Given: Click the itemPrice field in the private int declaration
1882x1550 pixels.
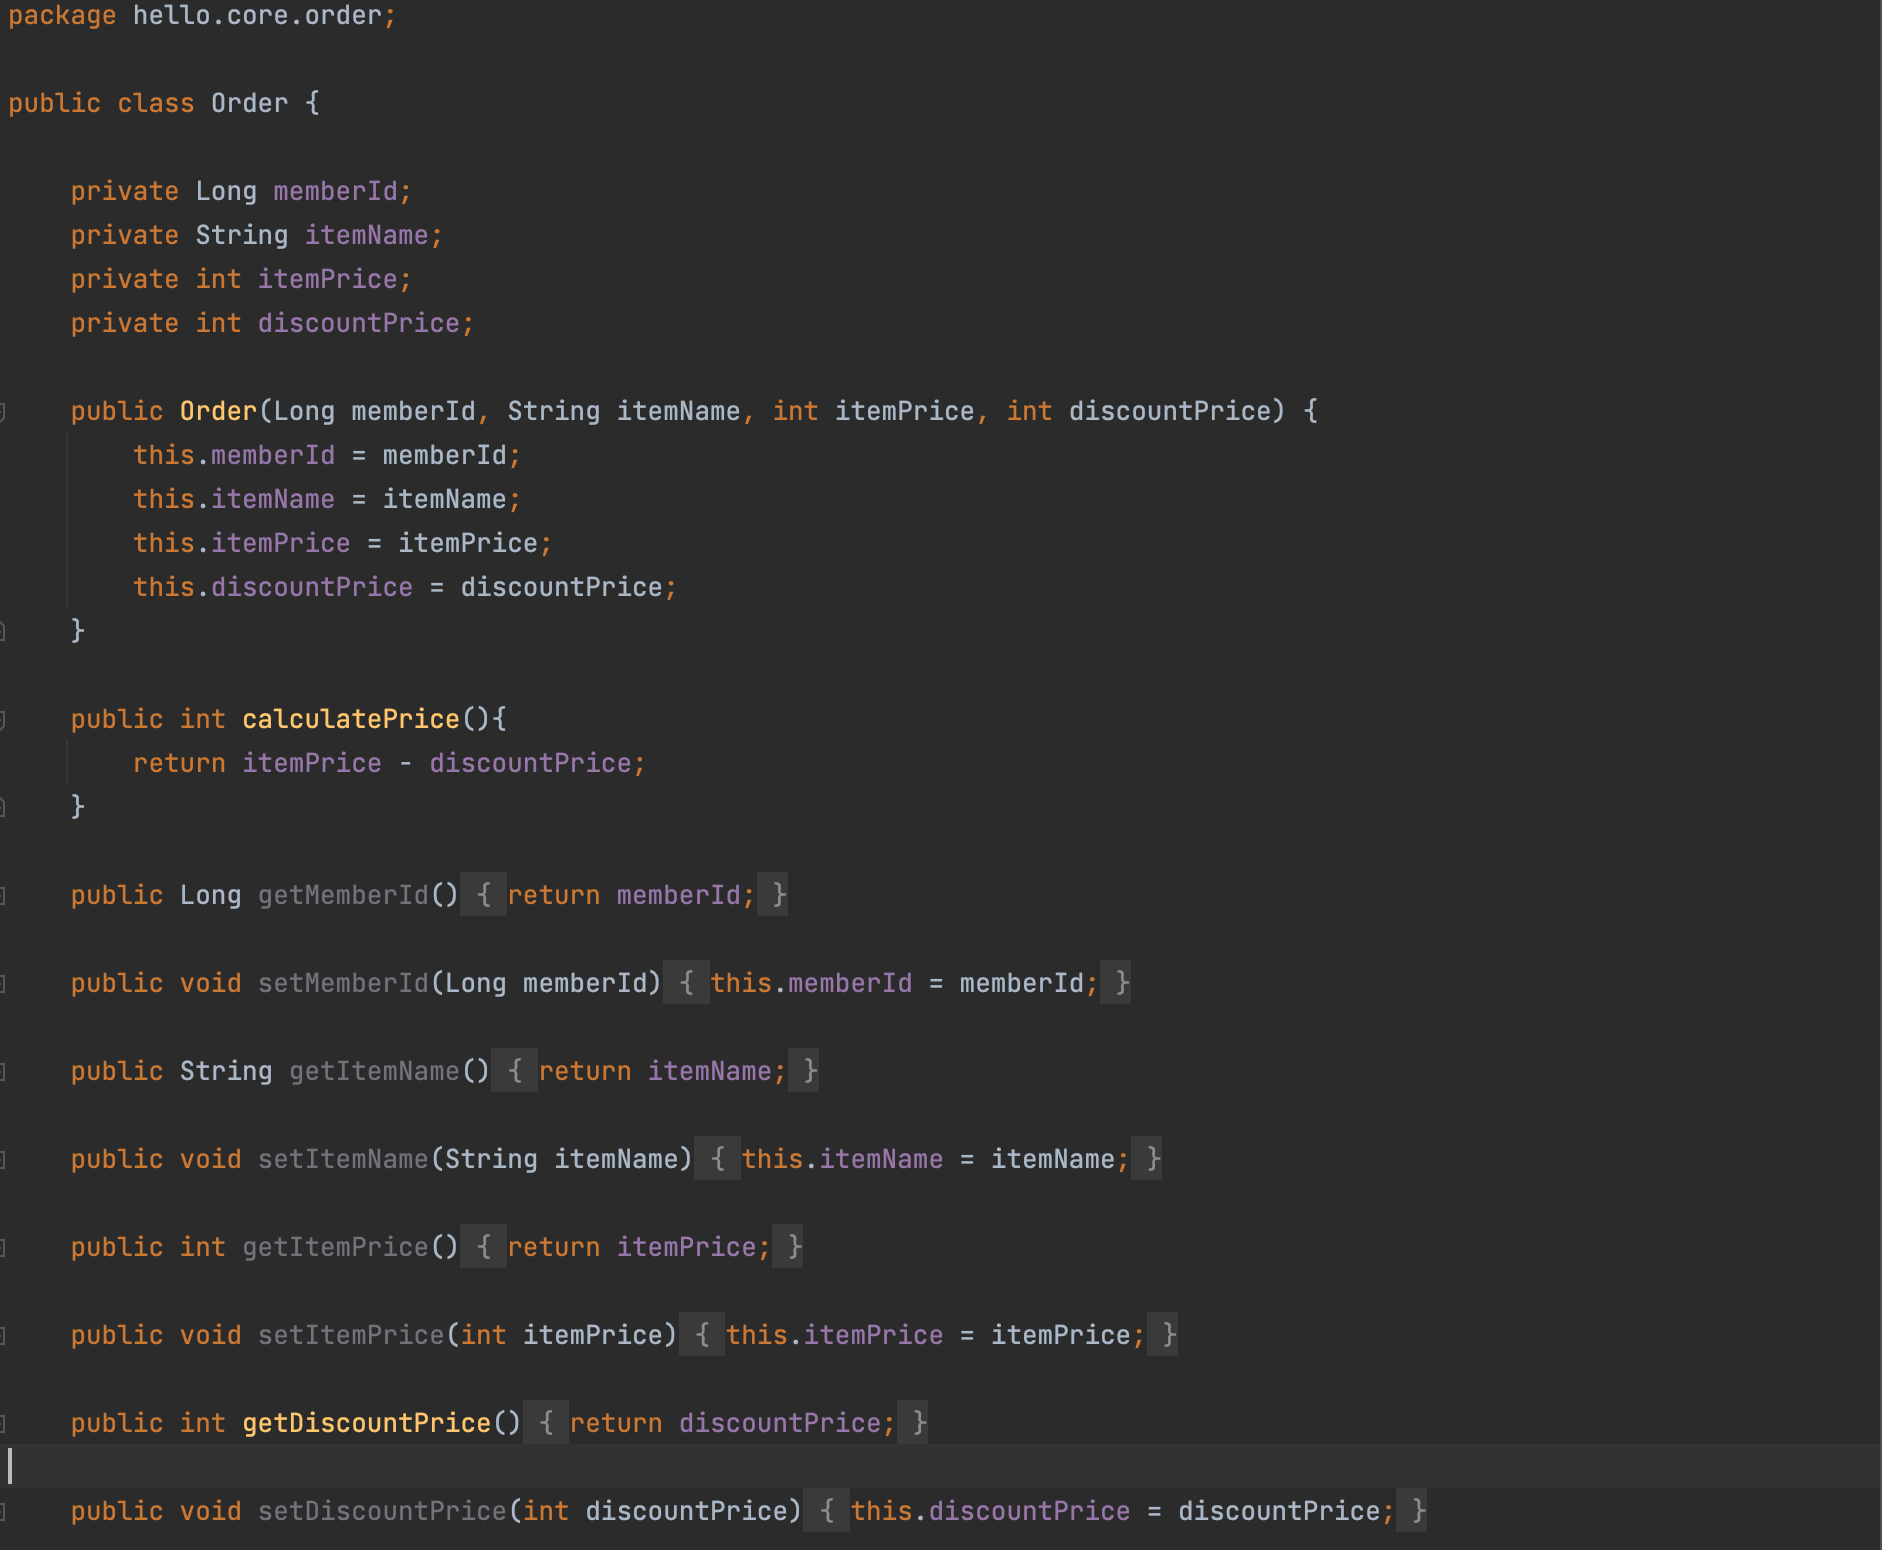Looking at the screenshot, I should pos(327,279).
